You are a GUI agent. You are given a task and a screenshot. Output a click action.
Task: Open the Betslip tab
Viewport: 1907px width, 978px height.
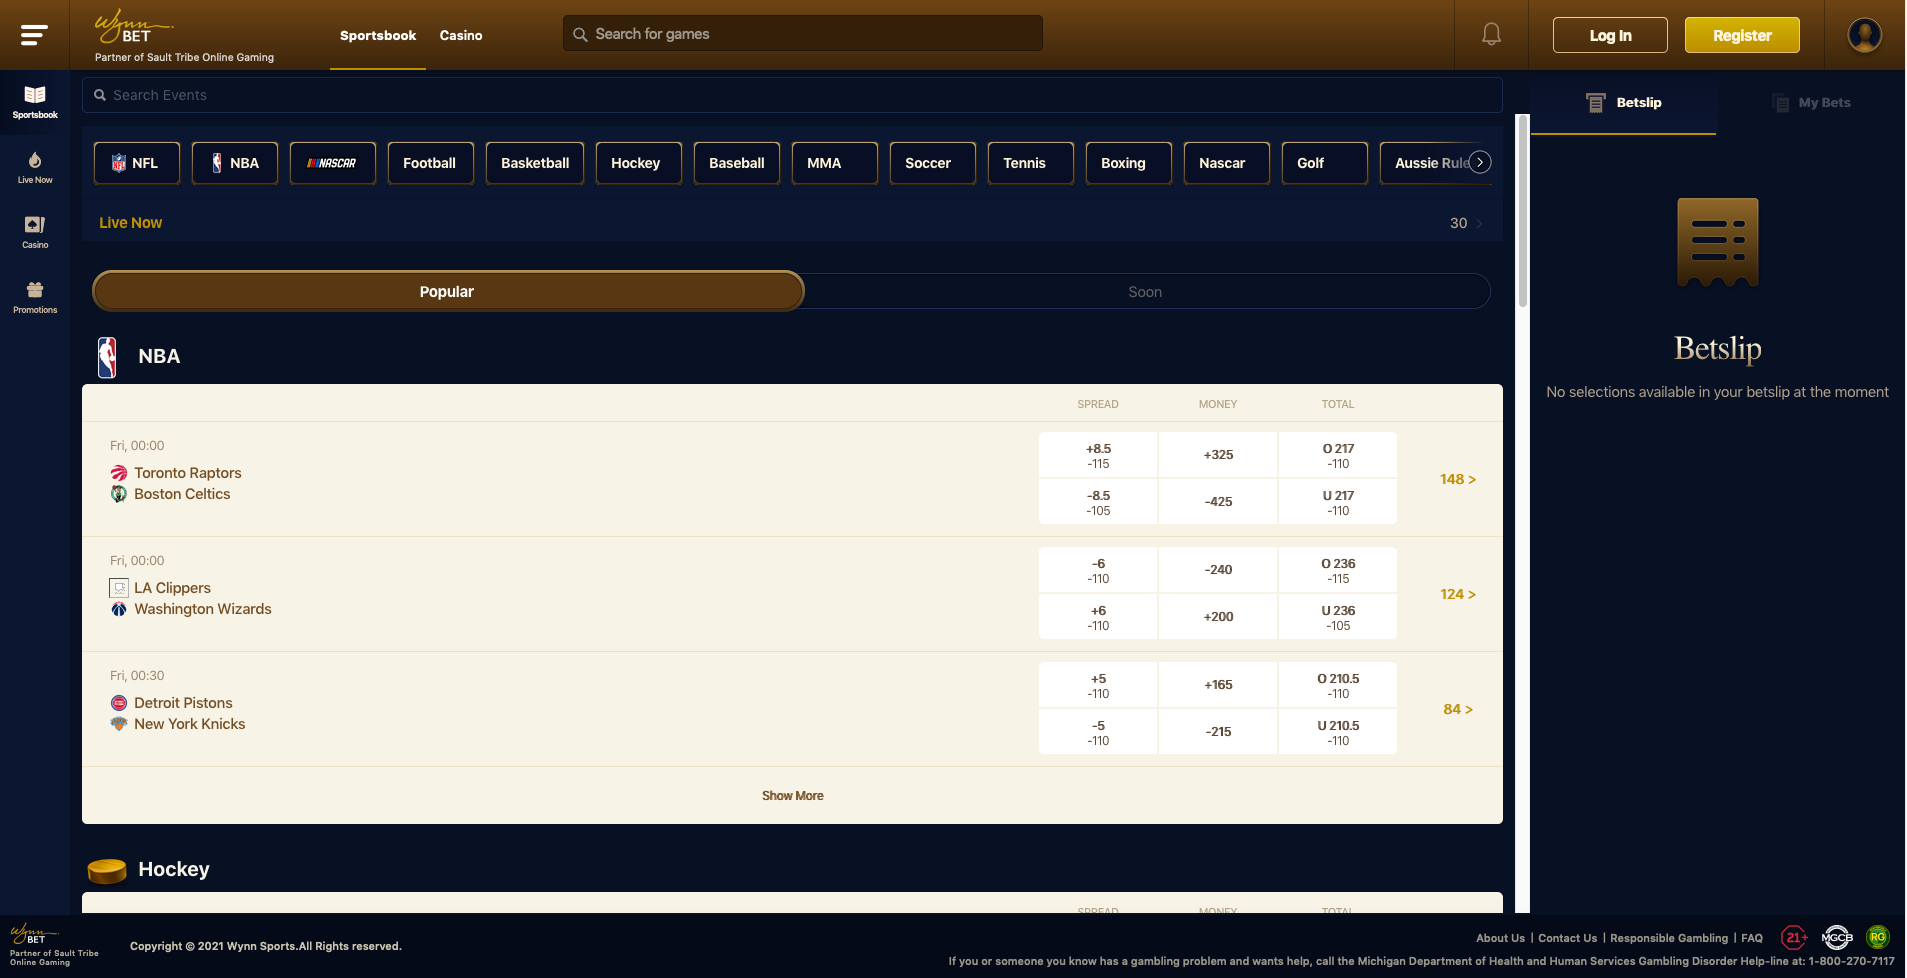pyautogui.click(x=1624, y=102)
